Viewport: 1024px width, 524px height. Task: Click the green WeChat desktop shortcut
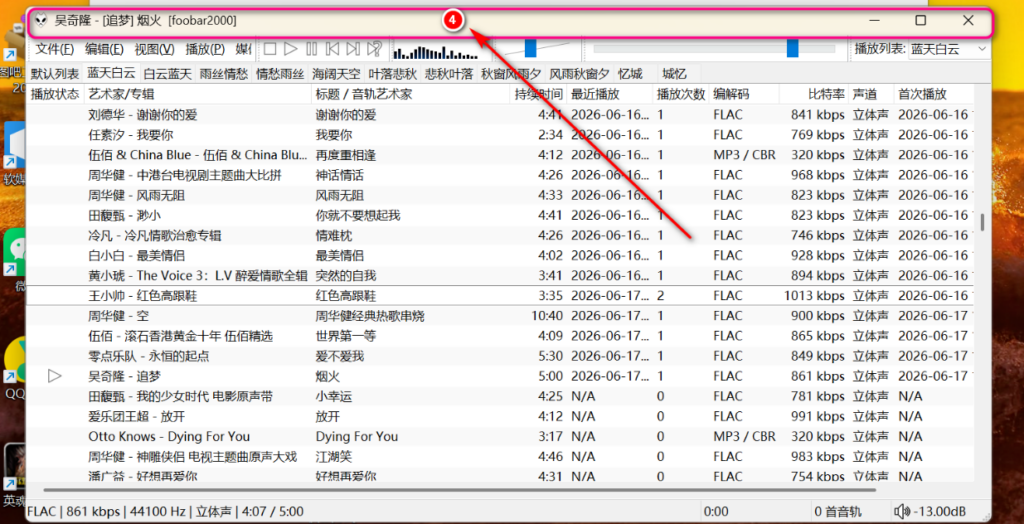[15, 252]
